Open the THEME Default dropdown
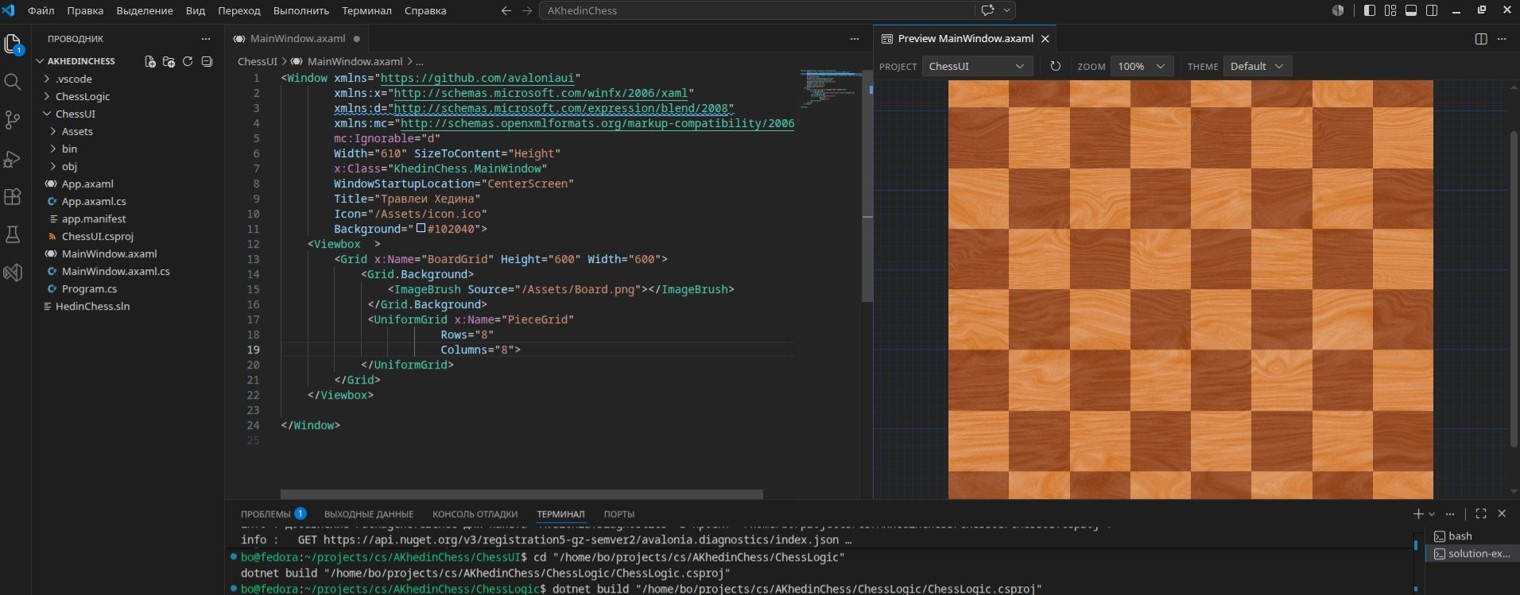The width and height of the screenshot is (1520, 595). [x=1257, y=66]
